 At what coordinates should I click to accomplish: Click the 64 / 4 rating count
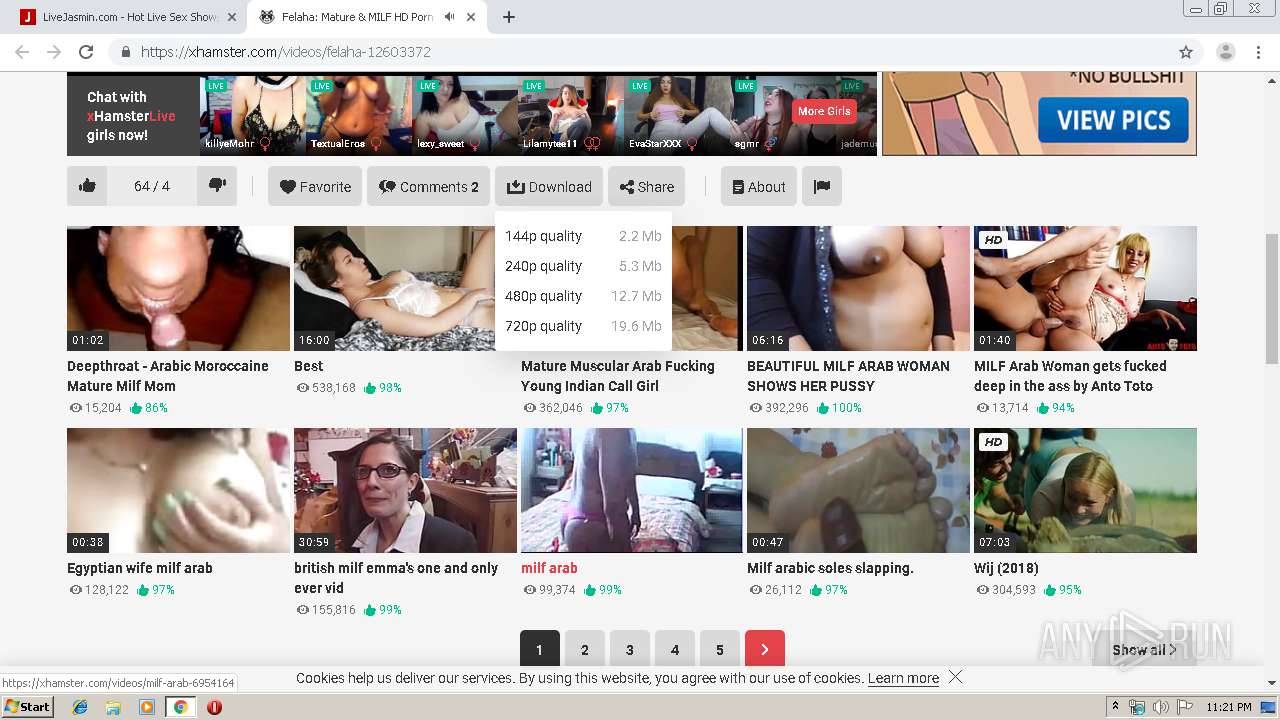click(152, 186)
